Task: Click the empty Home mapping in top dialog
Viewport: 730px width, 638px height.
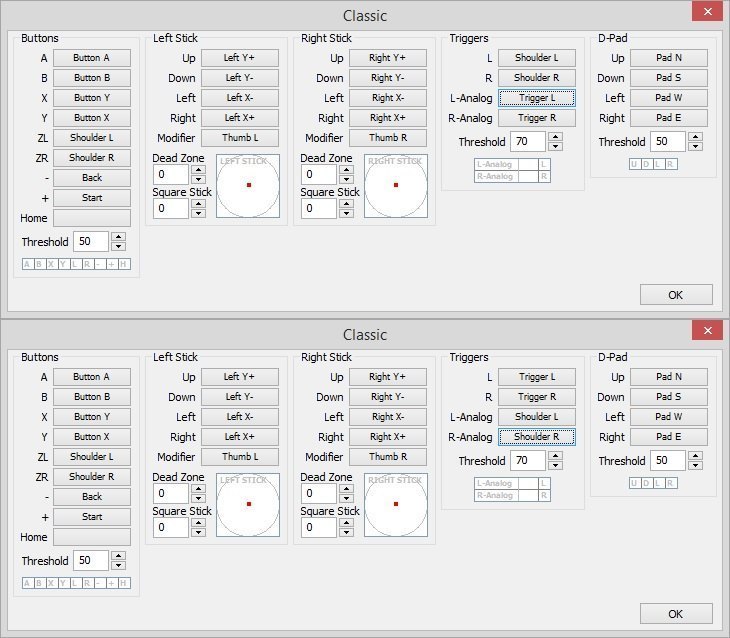Action: [92, 218]
